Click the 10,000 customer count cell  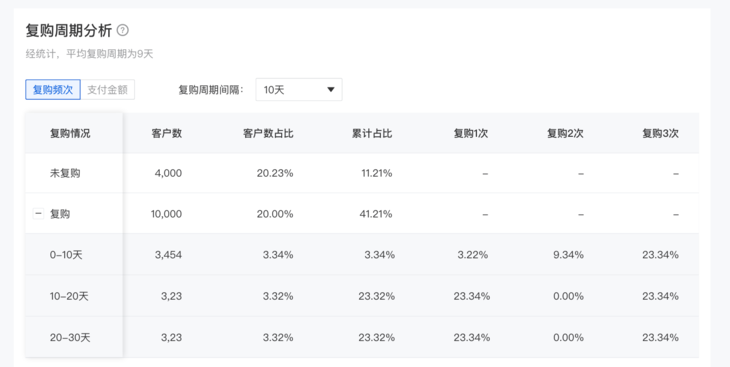coord(166,214)
